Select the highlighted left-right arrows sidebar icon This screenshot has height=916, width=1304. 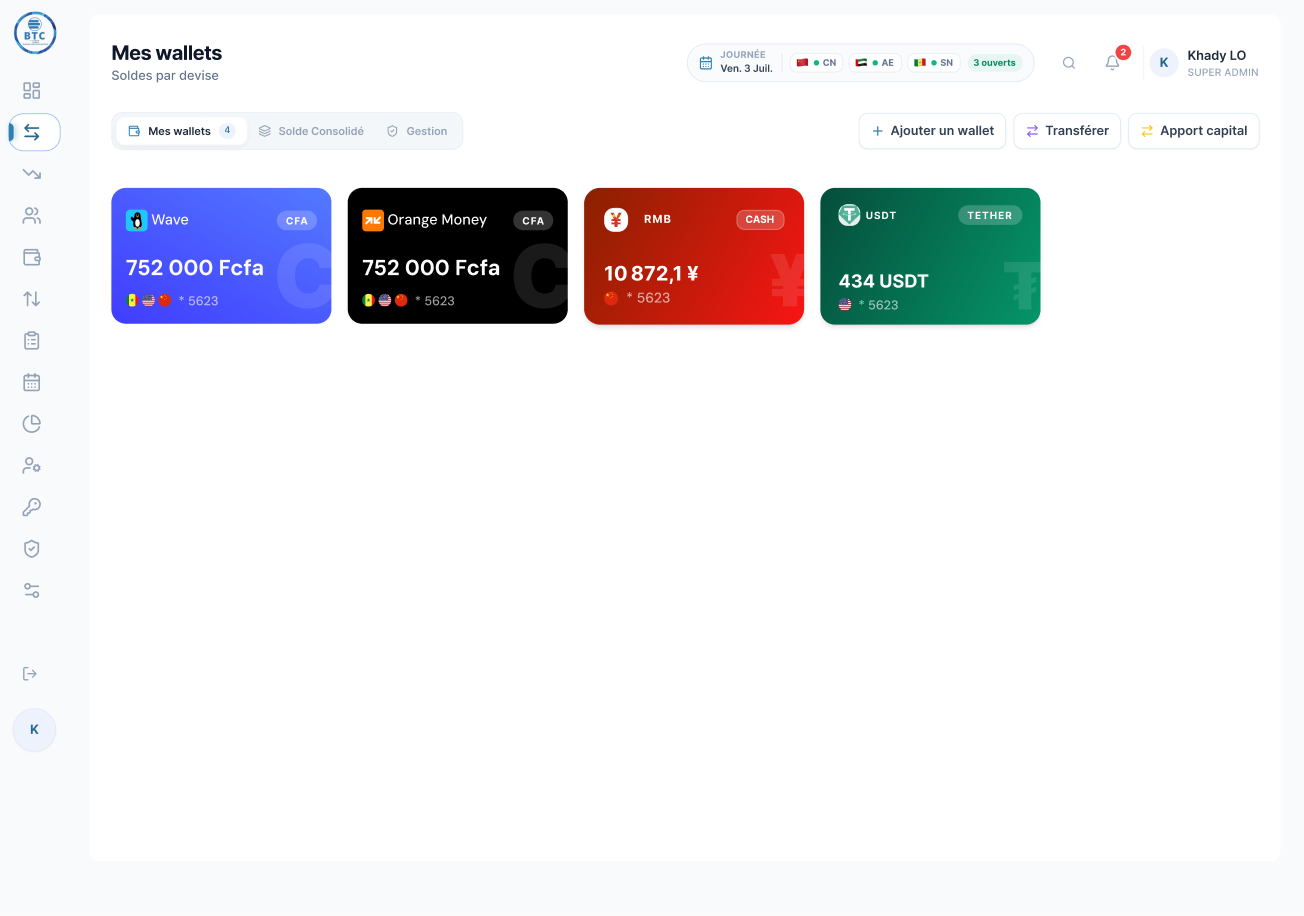click(34, 132)
